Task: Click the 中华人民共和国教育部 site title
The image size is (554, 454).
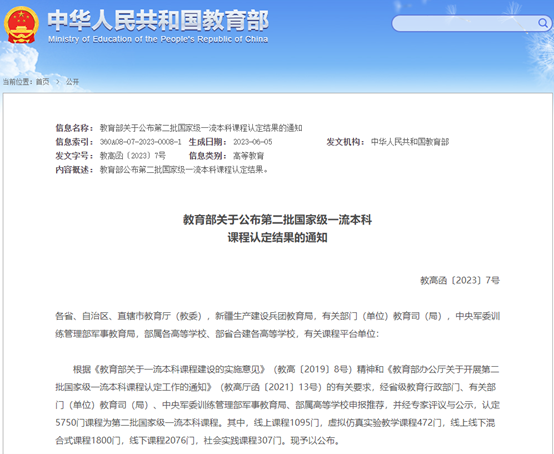Action: point(158,20)
